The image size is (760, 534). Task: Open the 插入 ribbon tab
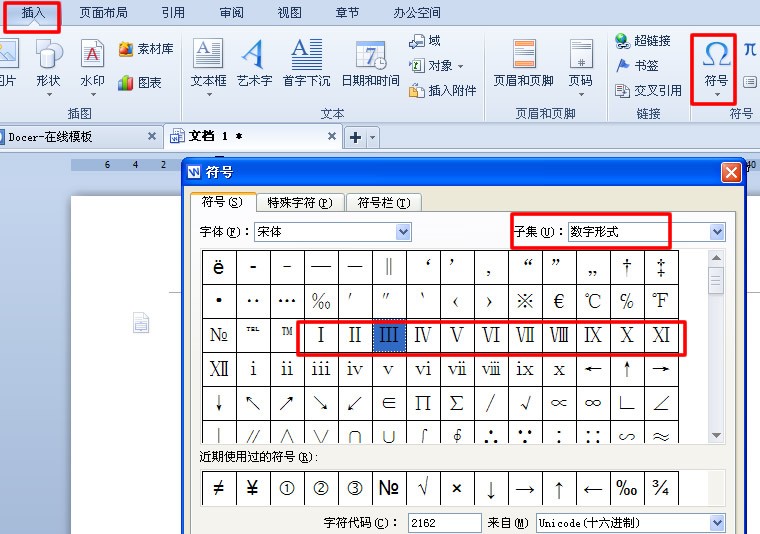tap(33, 13)
